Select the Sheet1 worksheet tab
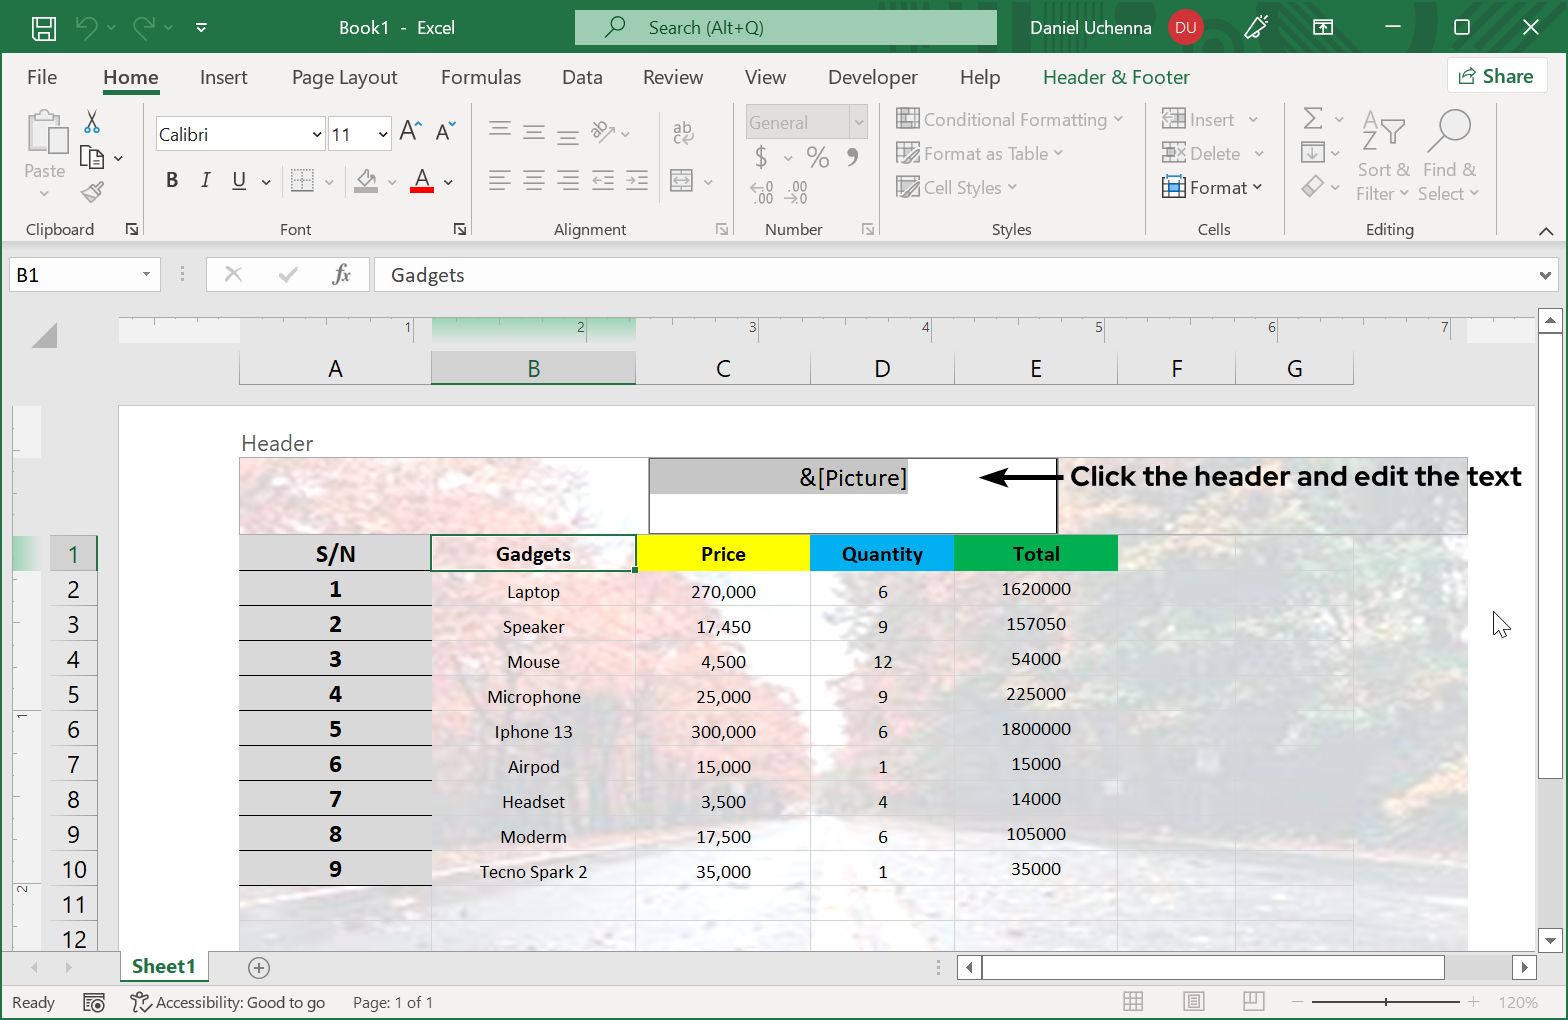This screenshot has height=1020, width=1568. 163,966
